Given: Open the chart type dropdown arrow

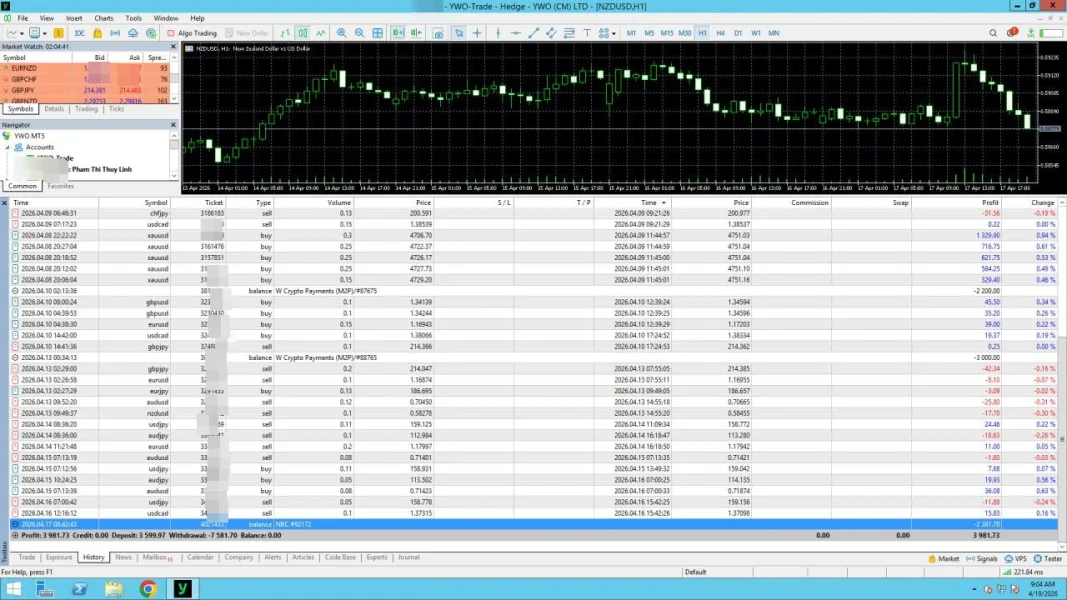Looking at the screenshot, I should coord(22,33).
